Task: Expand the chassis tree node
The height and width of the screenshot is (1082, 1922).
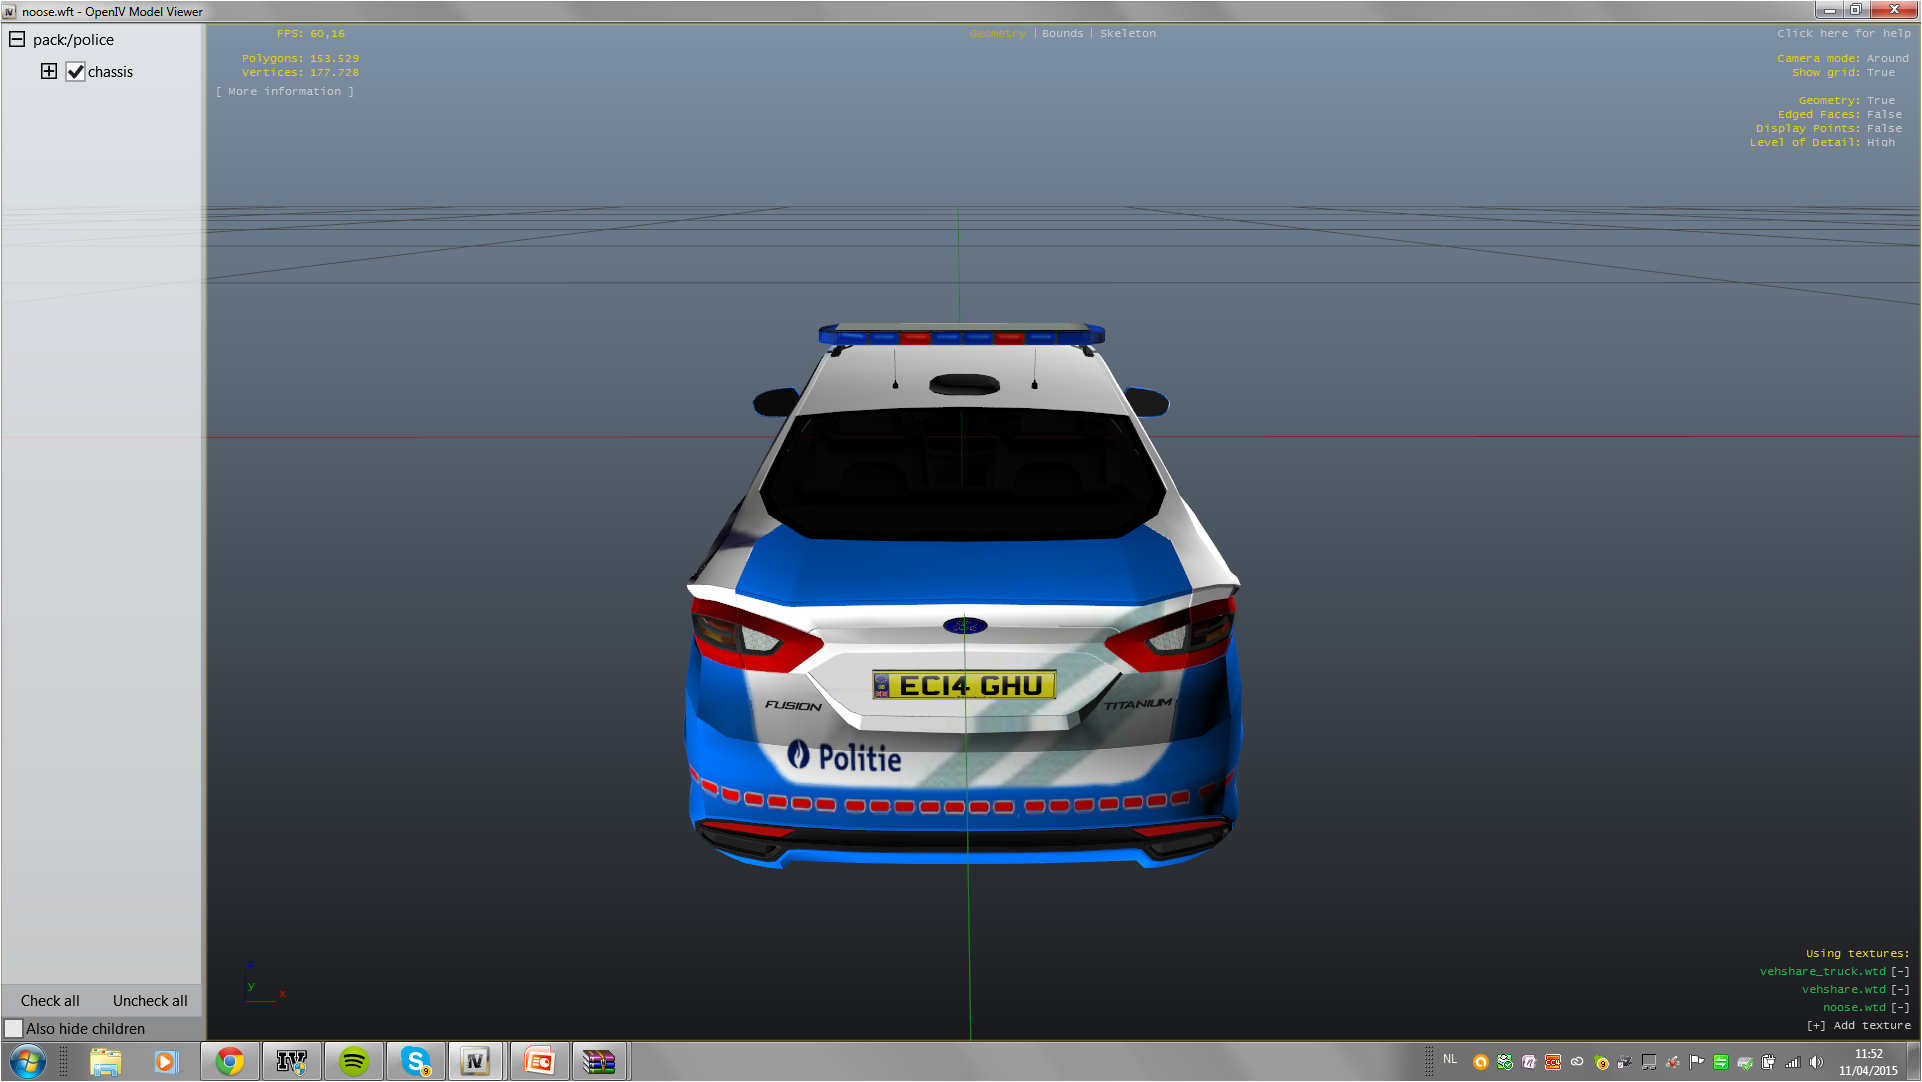Action: (x=49, y=71)
